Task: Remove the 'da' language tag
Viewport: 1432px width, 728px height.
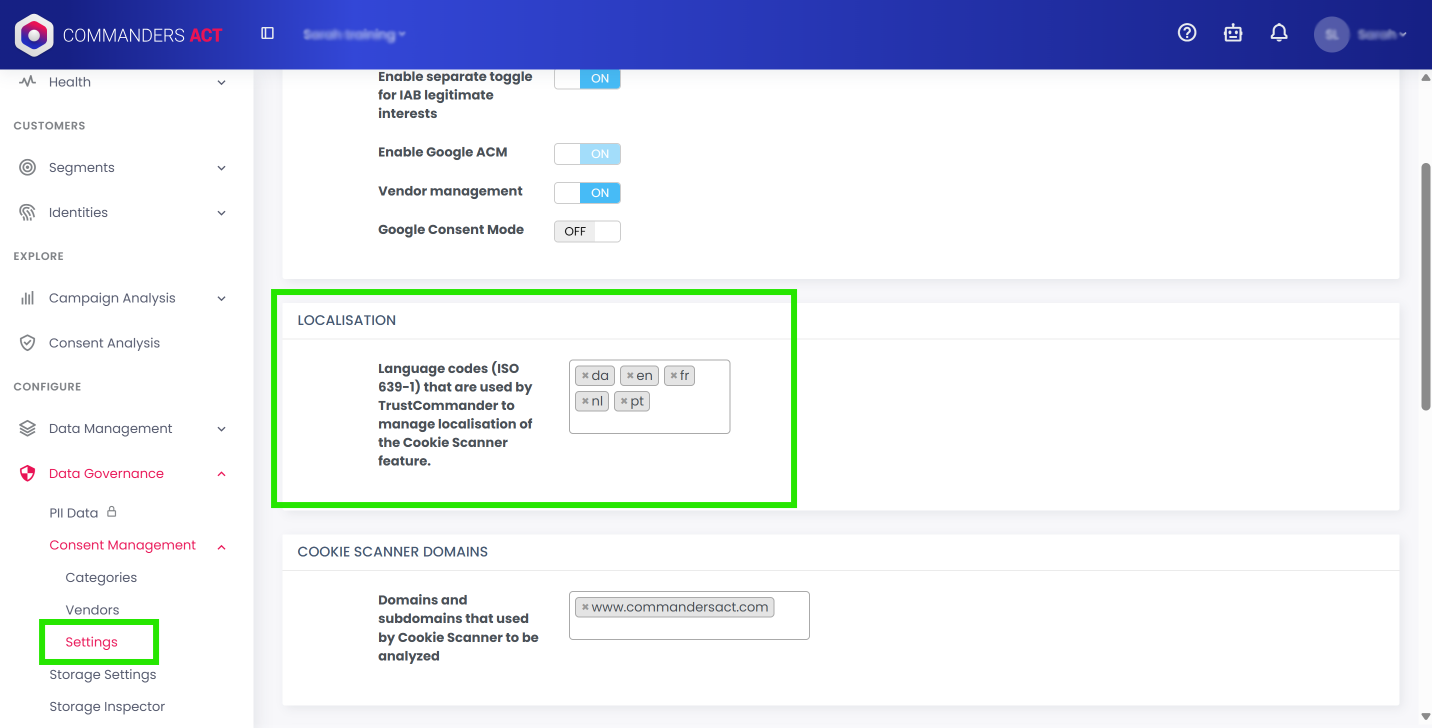Action: pyautogui.click(x=585, y=376)
